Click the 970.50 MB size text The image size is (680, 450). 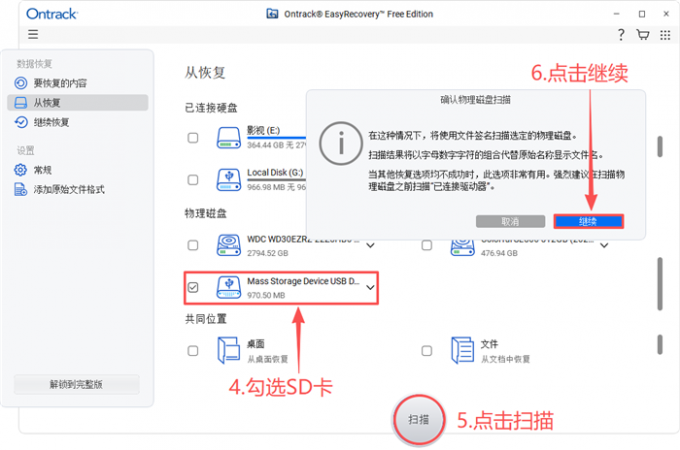click(x=266, y=295)
